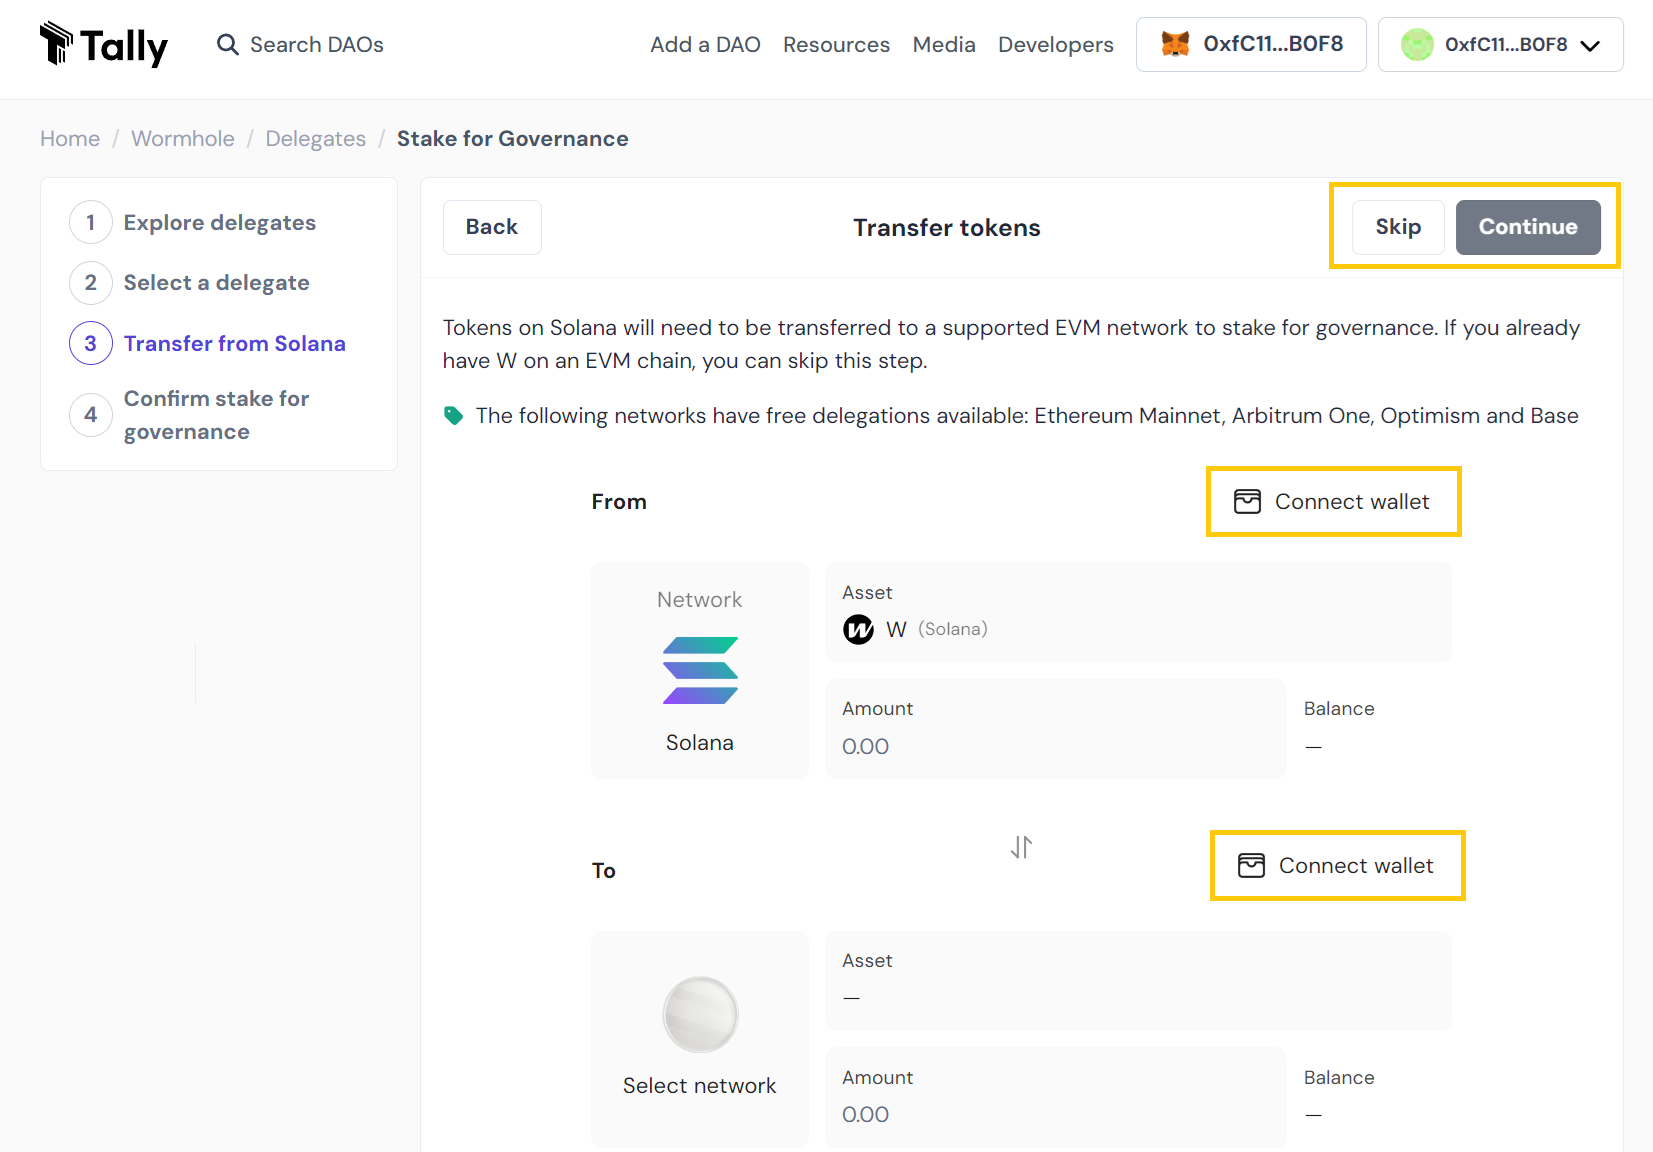Open the Select network picker
The image size is (1653, 1152).
[x=700, y=1039]
